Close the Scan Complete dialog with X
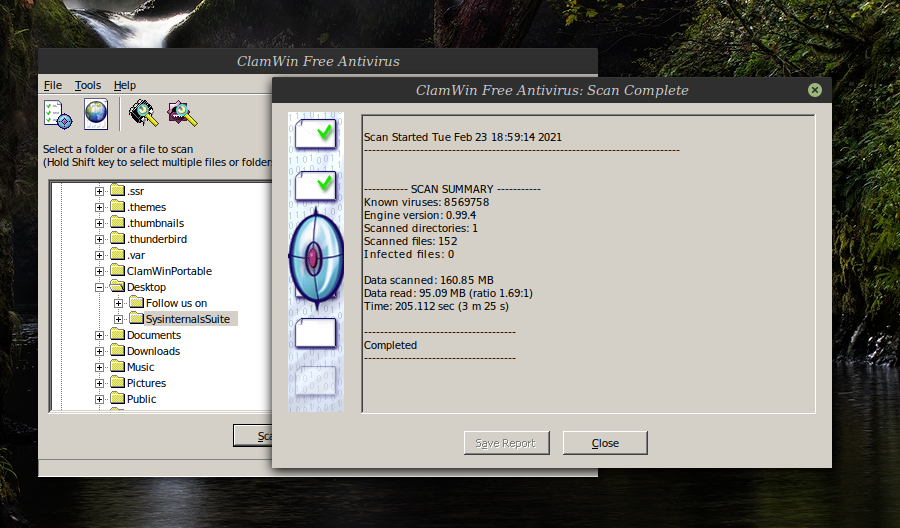Screen dimensions: 900x528 [814, 90]
